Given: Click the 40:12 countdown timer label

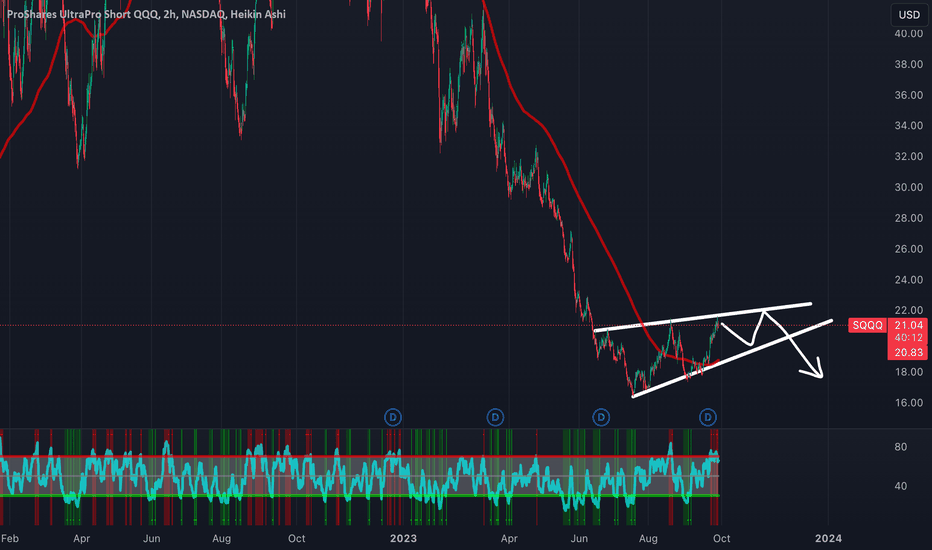Looking at the screenshot, I should [908, 338].
